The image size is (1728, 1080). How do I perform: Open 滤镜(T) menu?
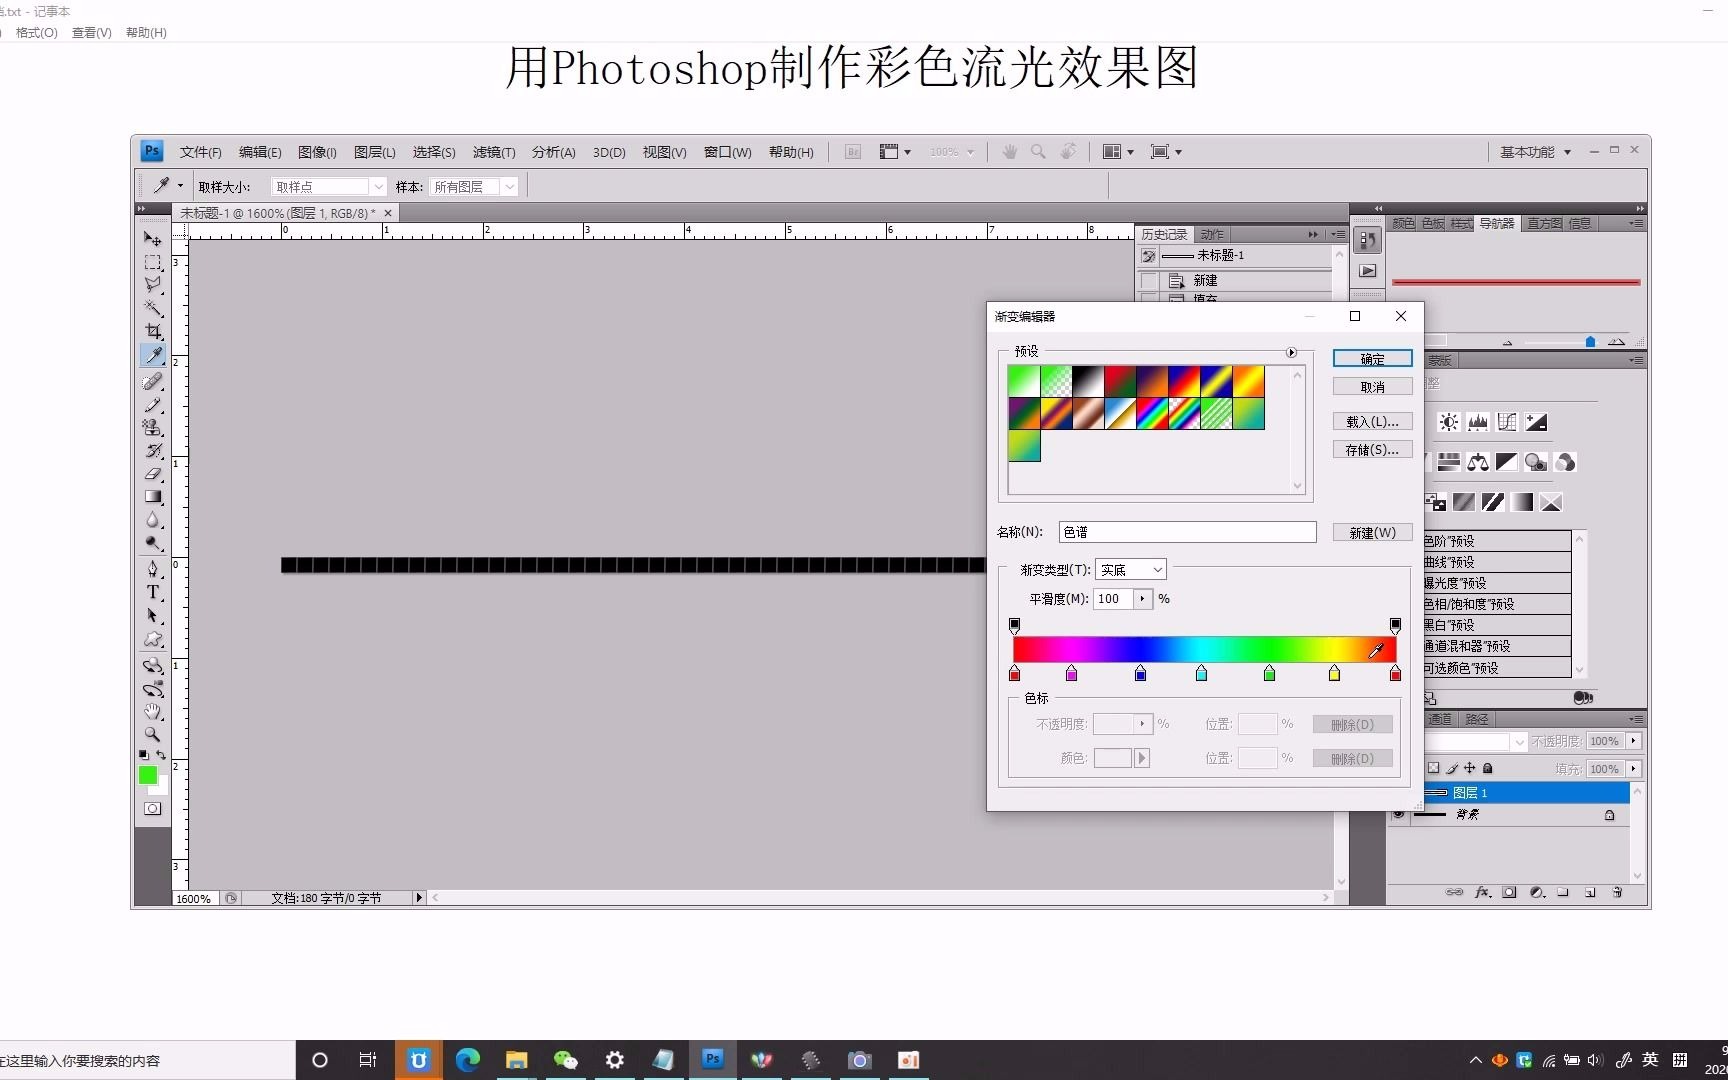click(494, 152)
